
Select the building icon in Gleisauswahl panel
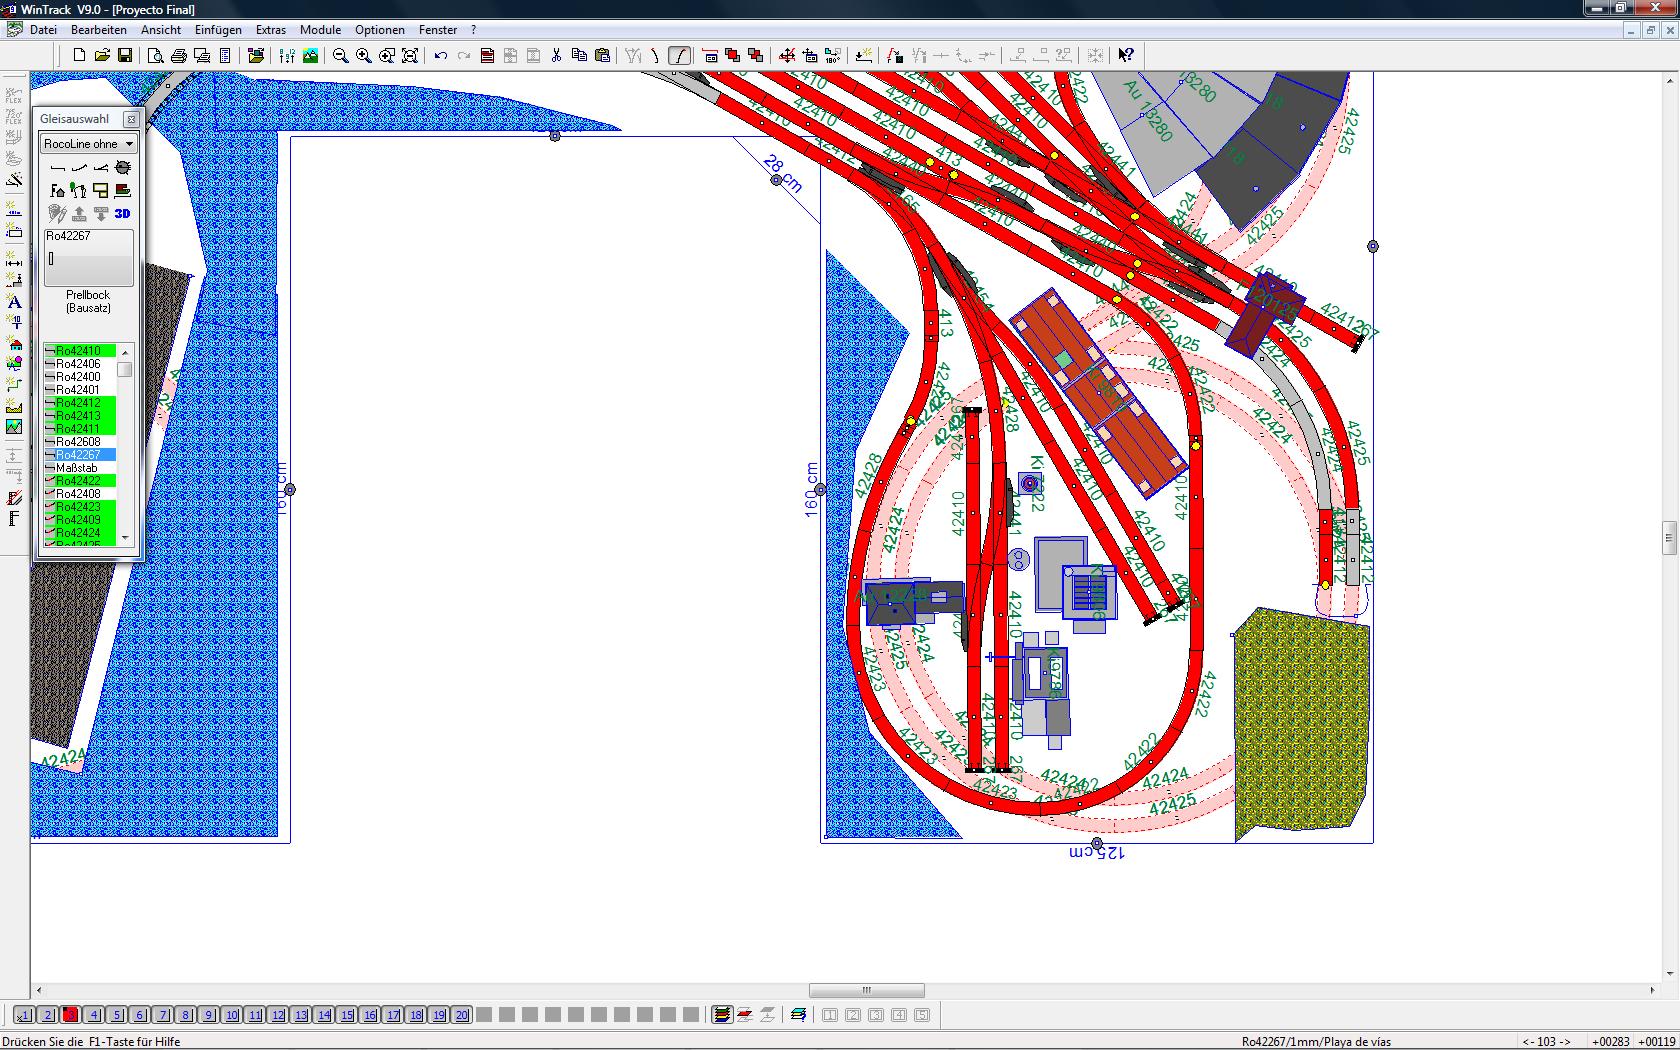pyautogui.click(x=57, y=190)
